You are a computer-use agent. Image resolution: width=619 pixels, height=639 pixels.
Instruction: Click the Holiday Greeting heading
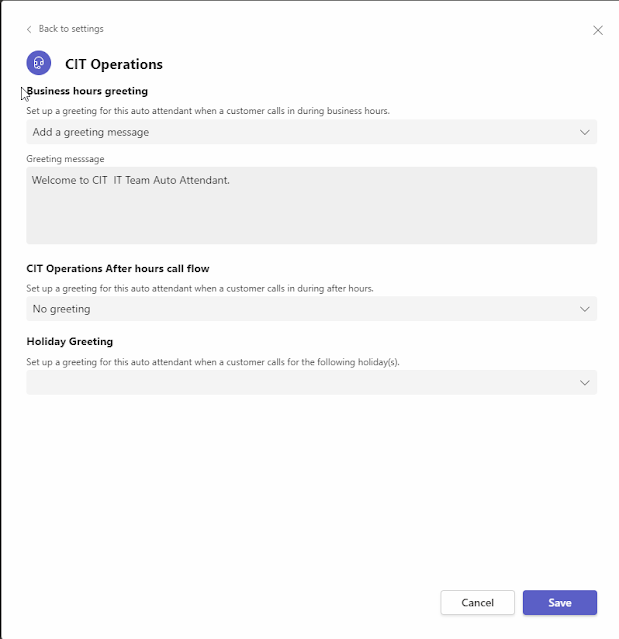click(x=70, y=341)
